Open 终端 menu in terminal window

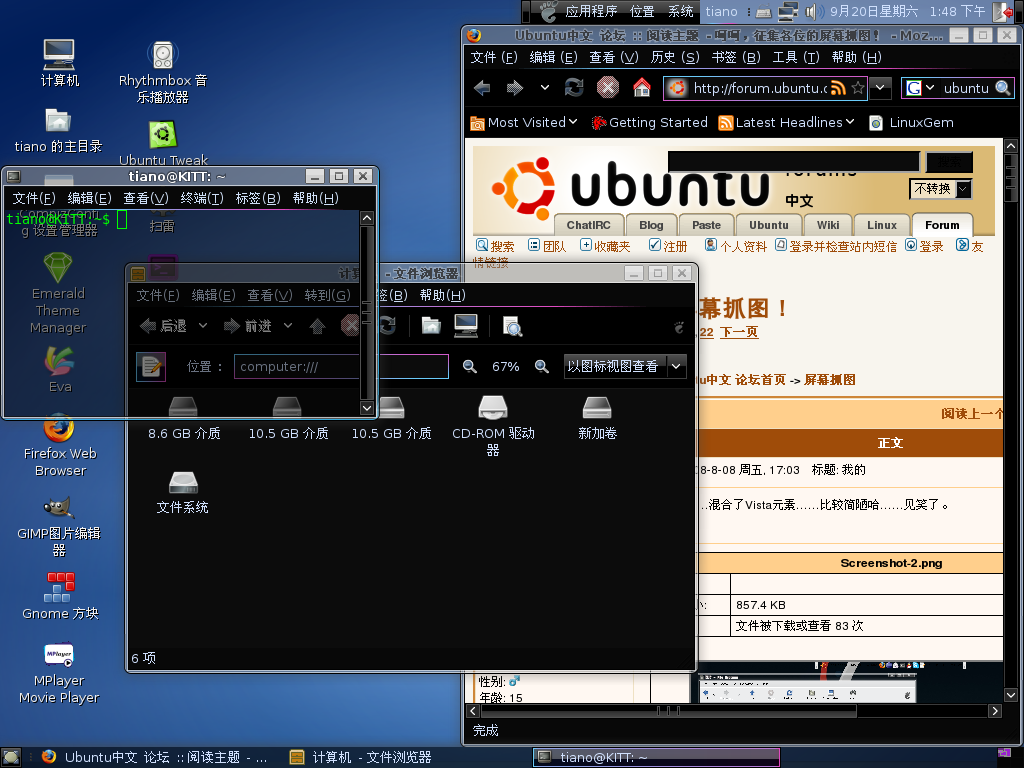pyautogui.click(x=202, y=198)
